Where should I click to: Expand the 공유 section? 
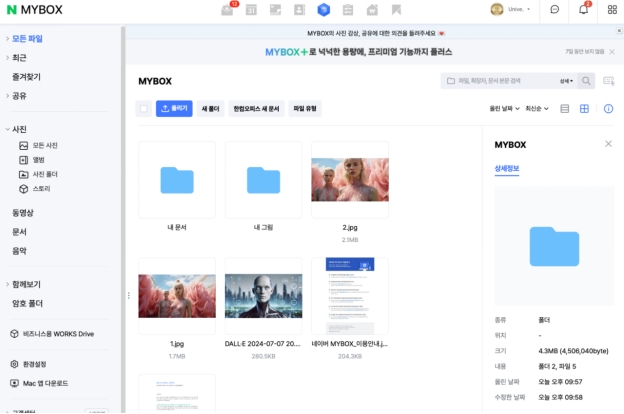point(8,96)
